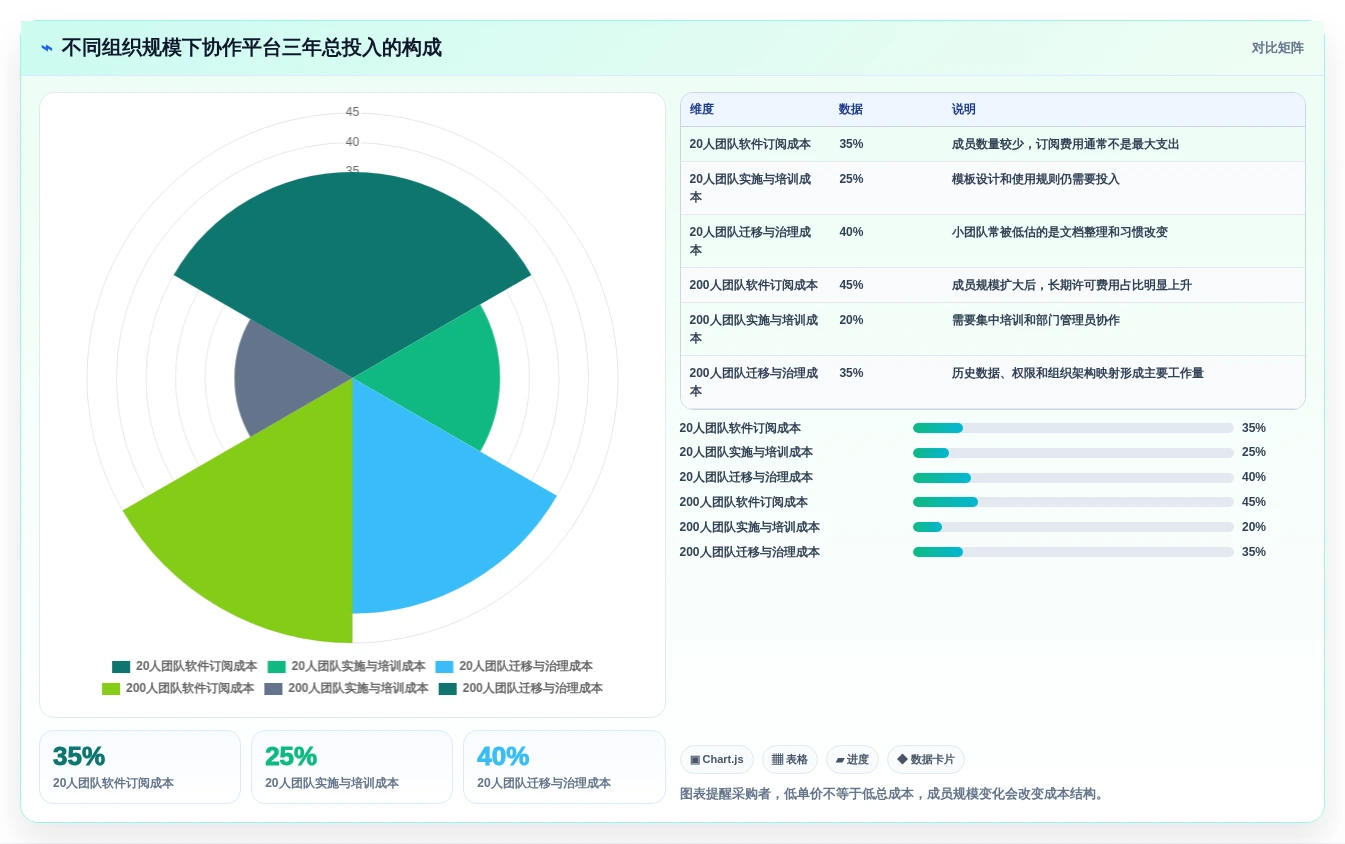Viewport: 1345px width, 844px height.
Task: Click description 需要集中培训和部门管理员协作
Action: tap(1035, 320)
